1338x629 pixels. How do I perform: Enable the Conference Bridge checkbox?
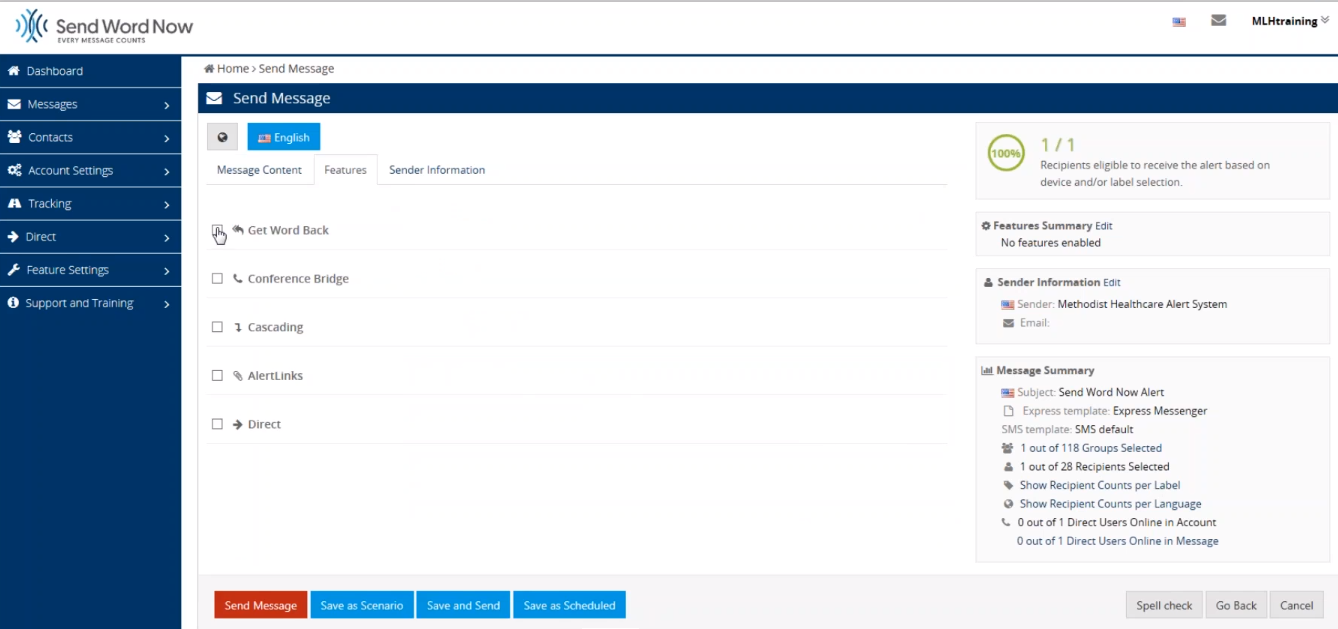coord(217,279)
